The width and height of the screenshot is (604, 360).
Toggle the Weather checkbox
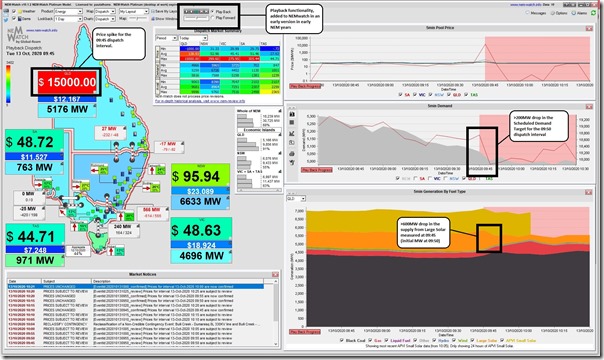(14, 12)
